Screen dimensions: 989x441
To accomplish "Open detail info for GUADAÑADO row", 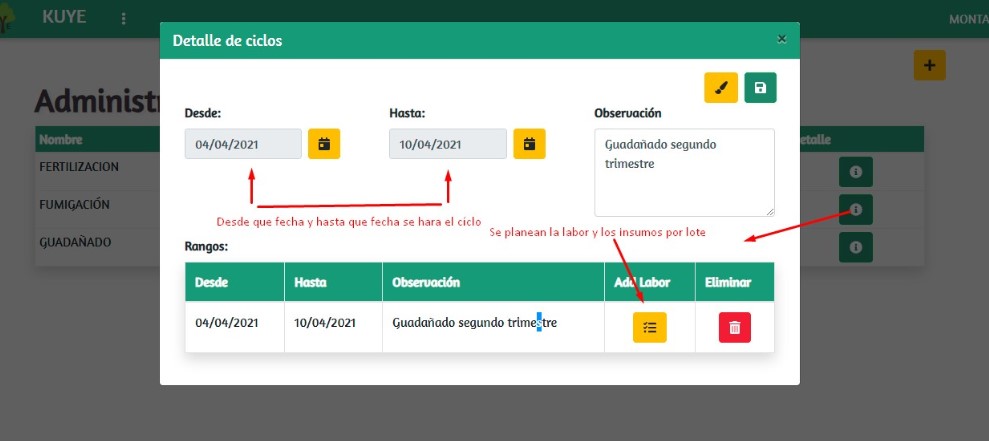I will [855, 246].
